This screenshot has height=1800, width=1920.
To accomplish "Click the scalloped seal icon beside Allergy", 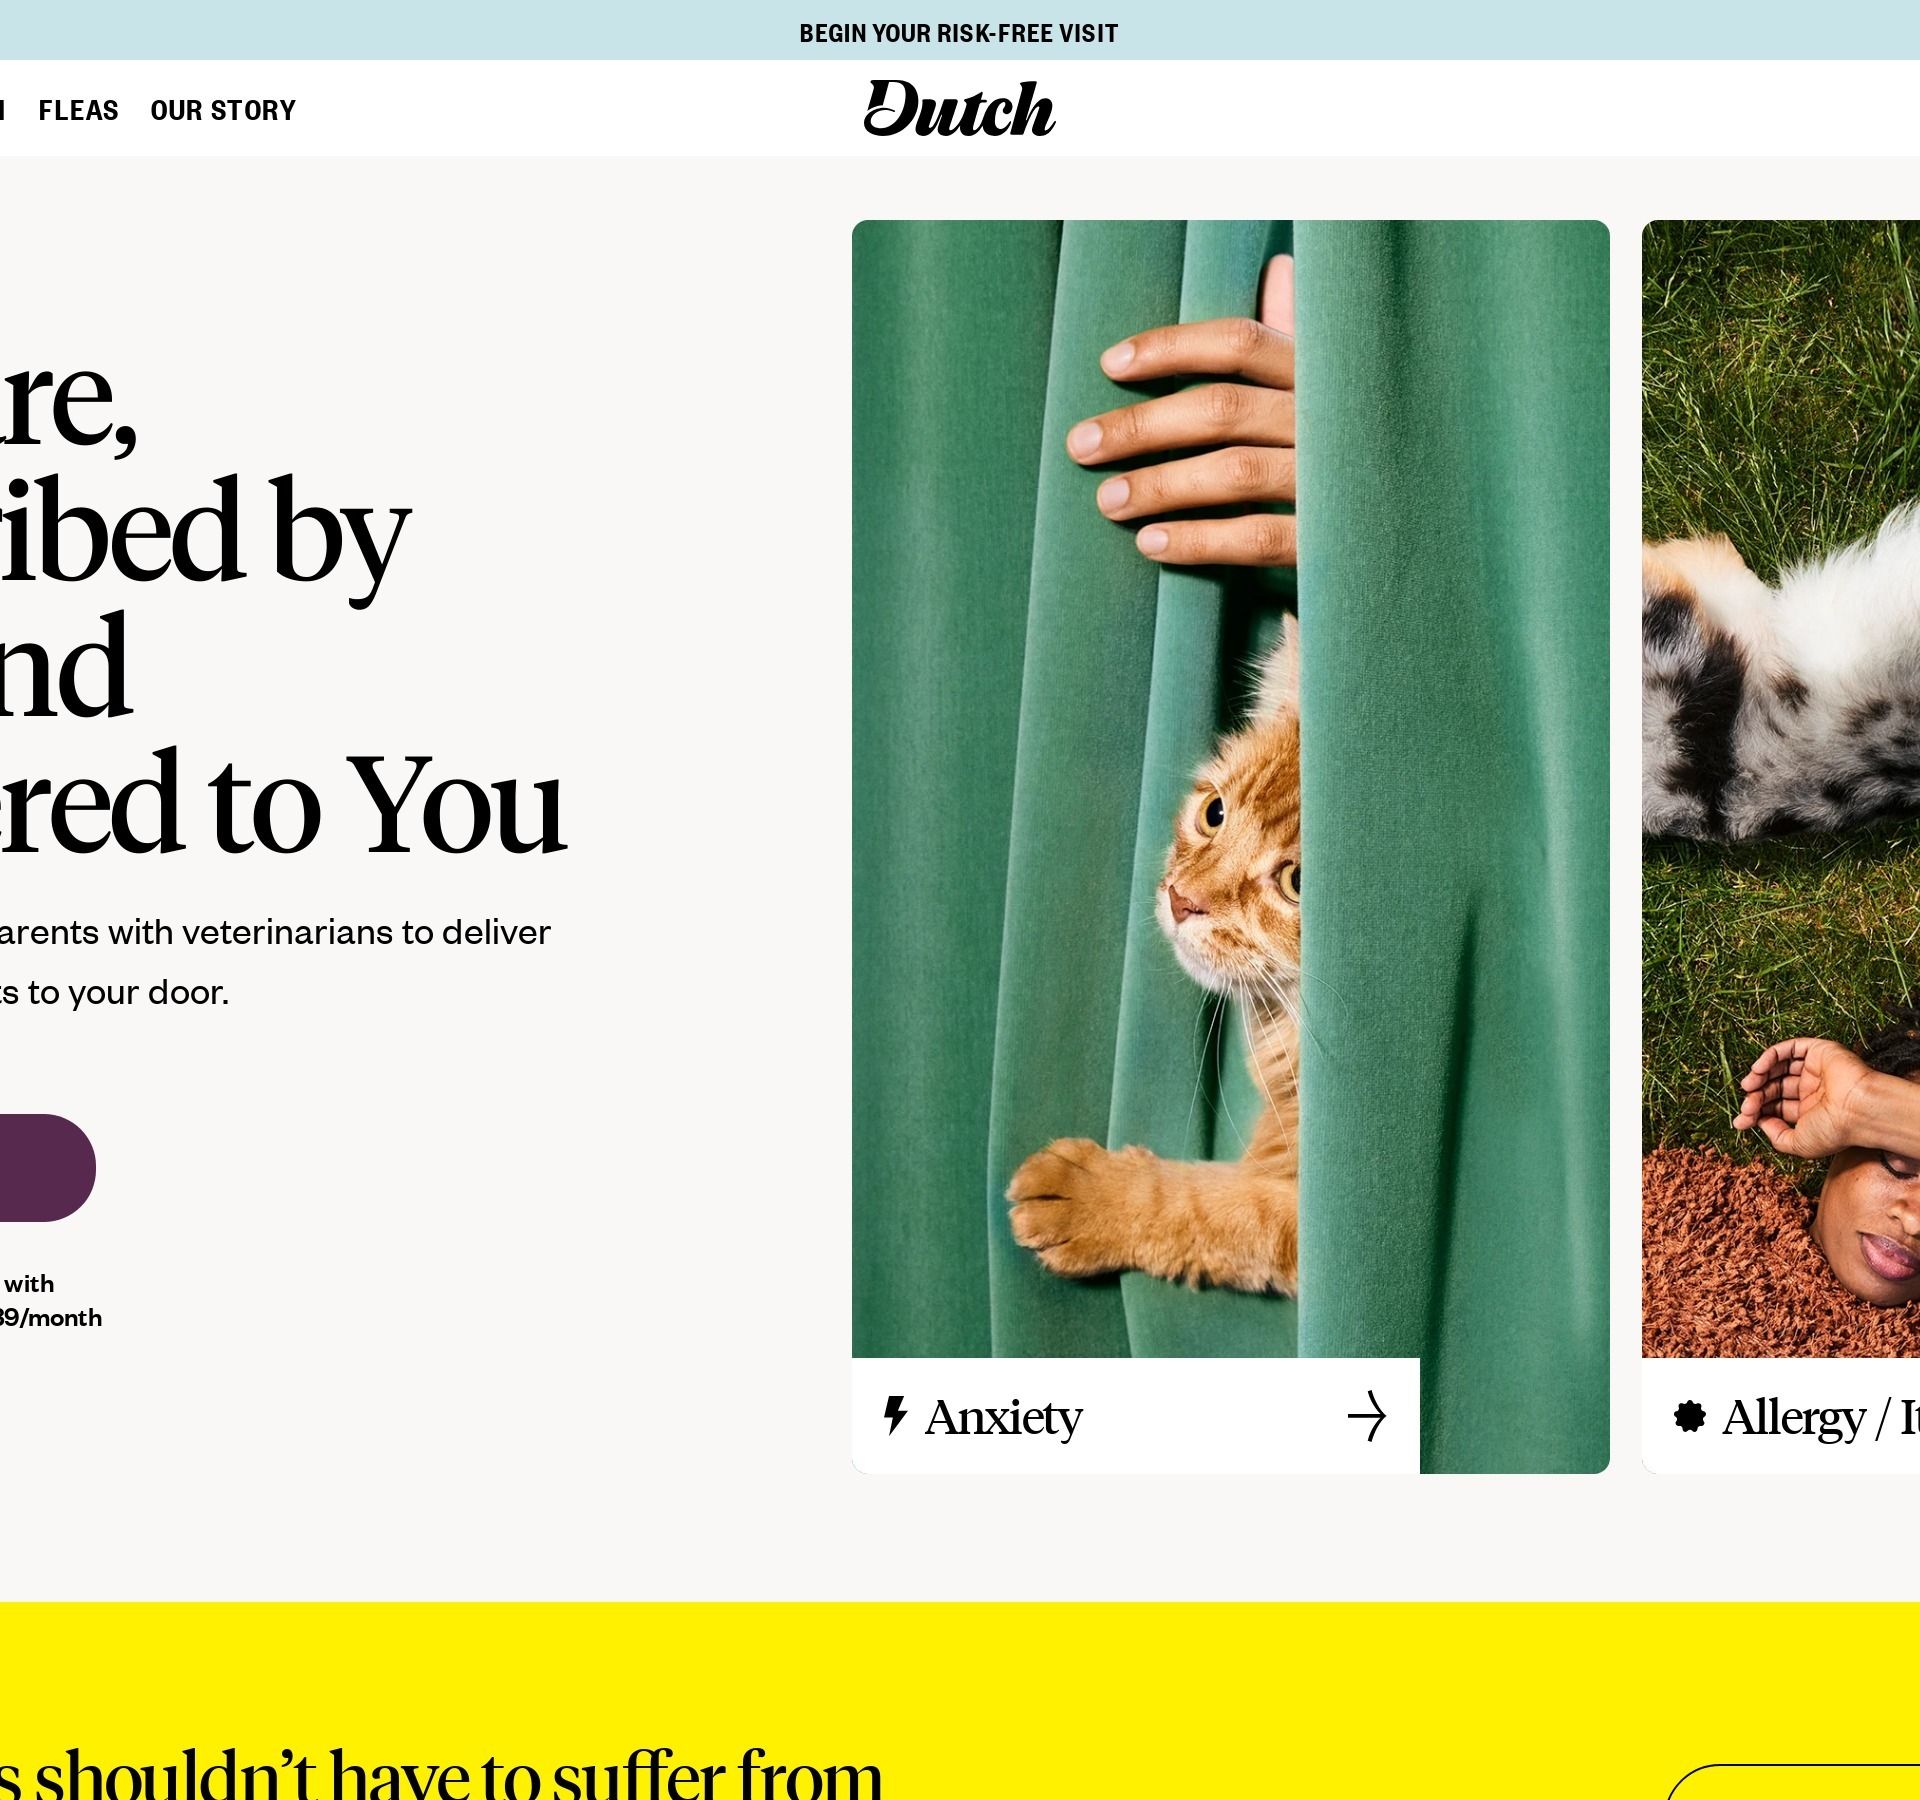I will 1690,1416.
